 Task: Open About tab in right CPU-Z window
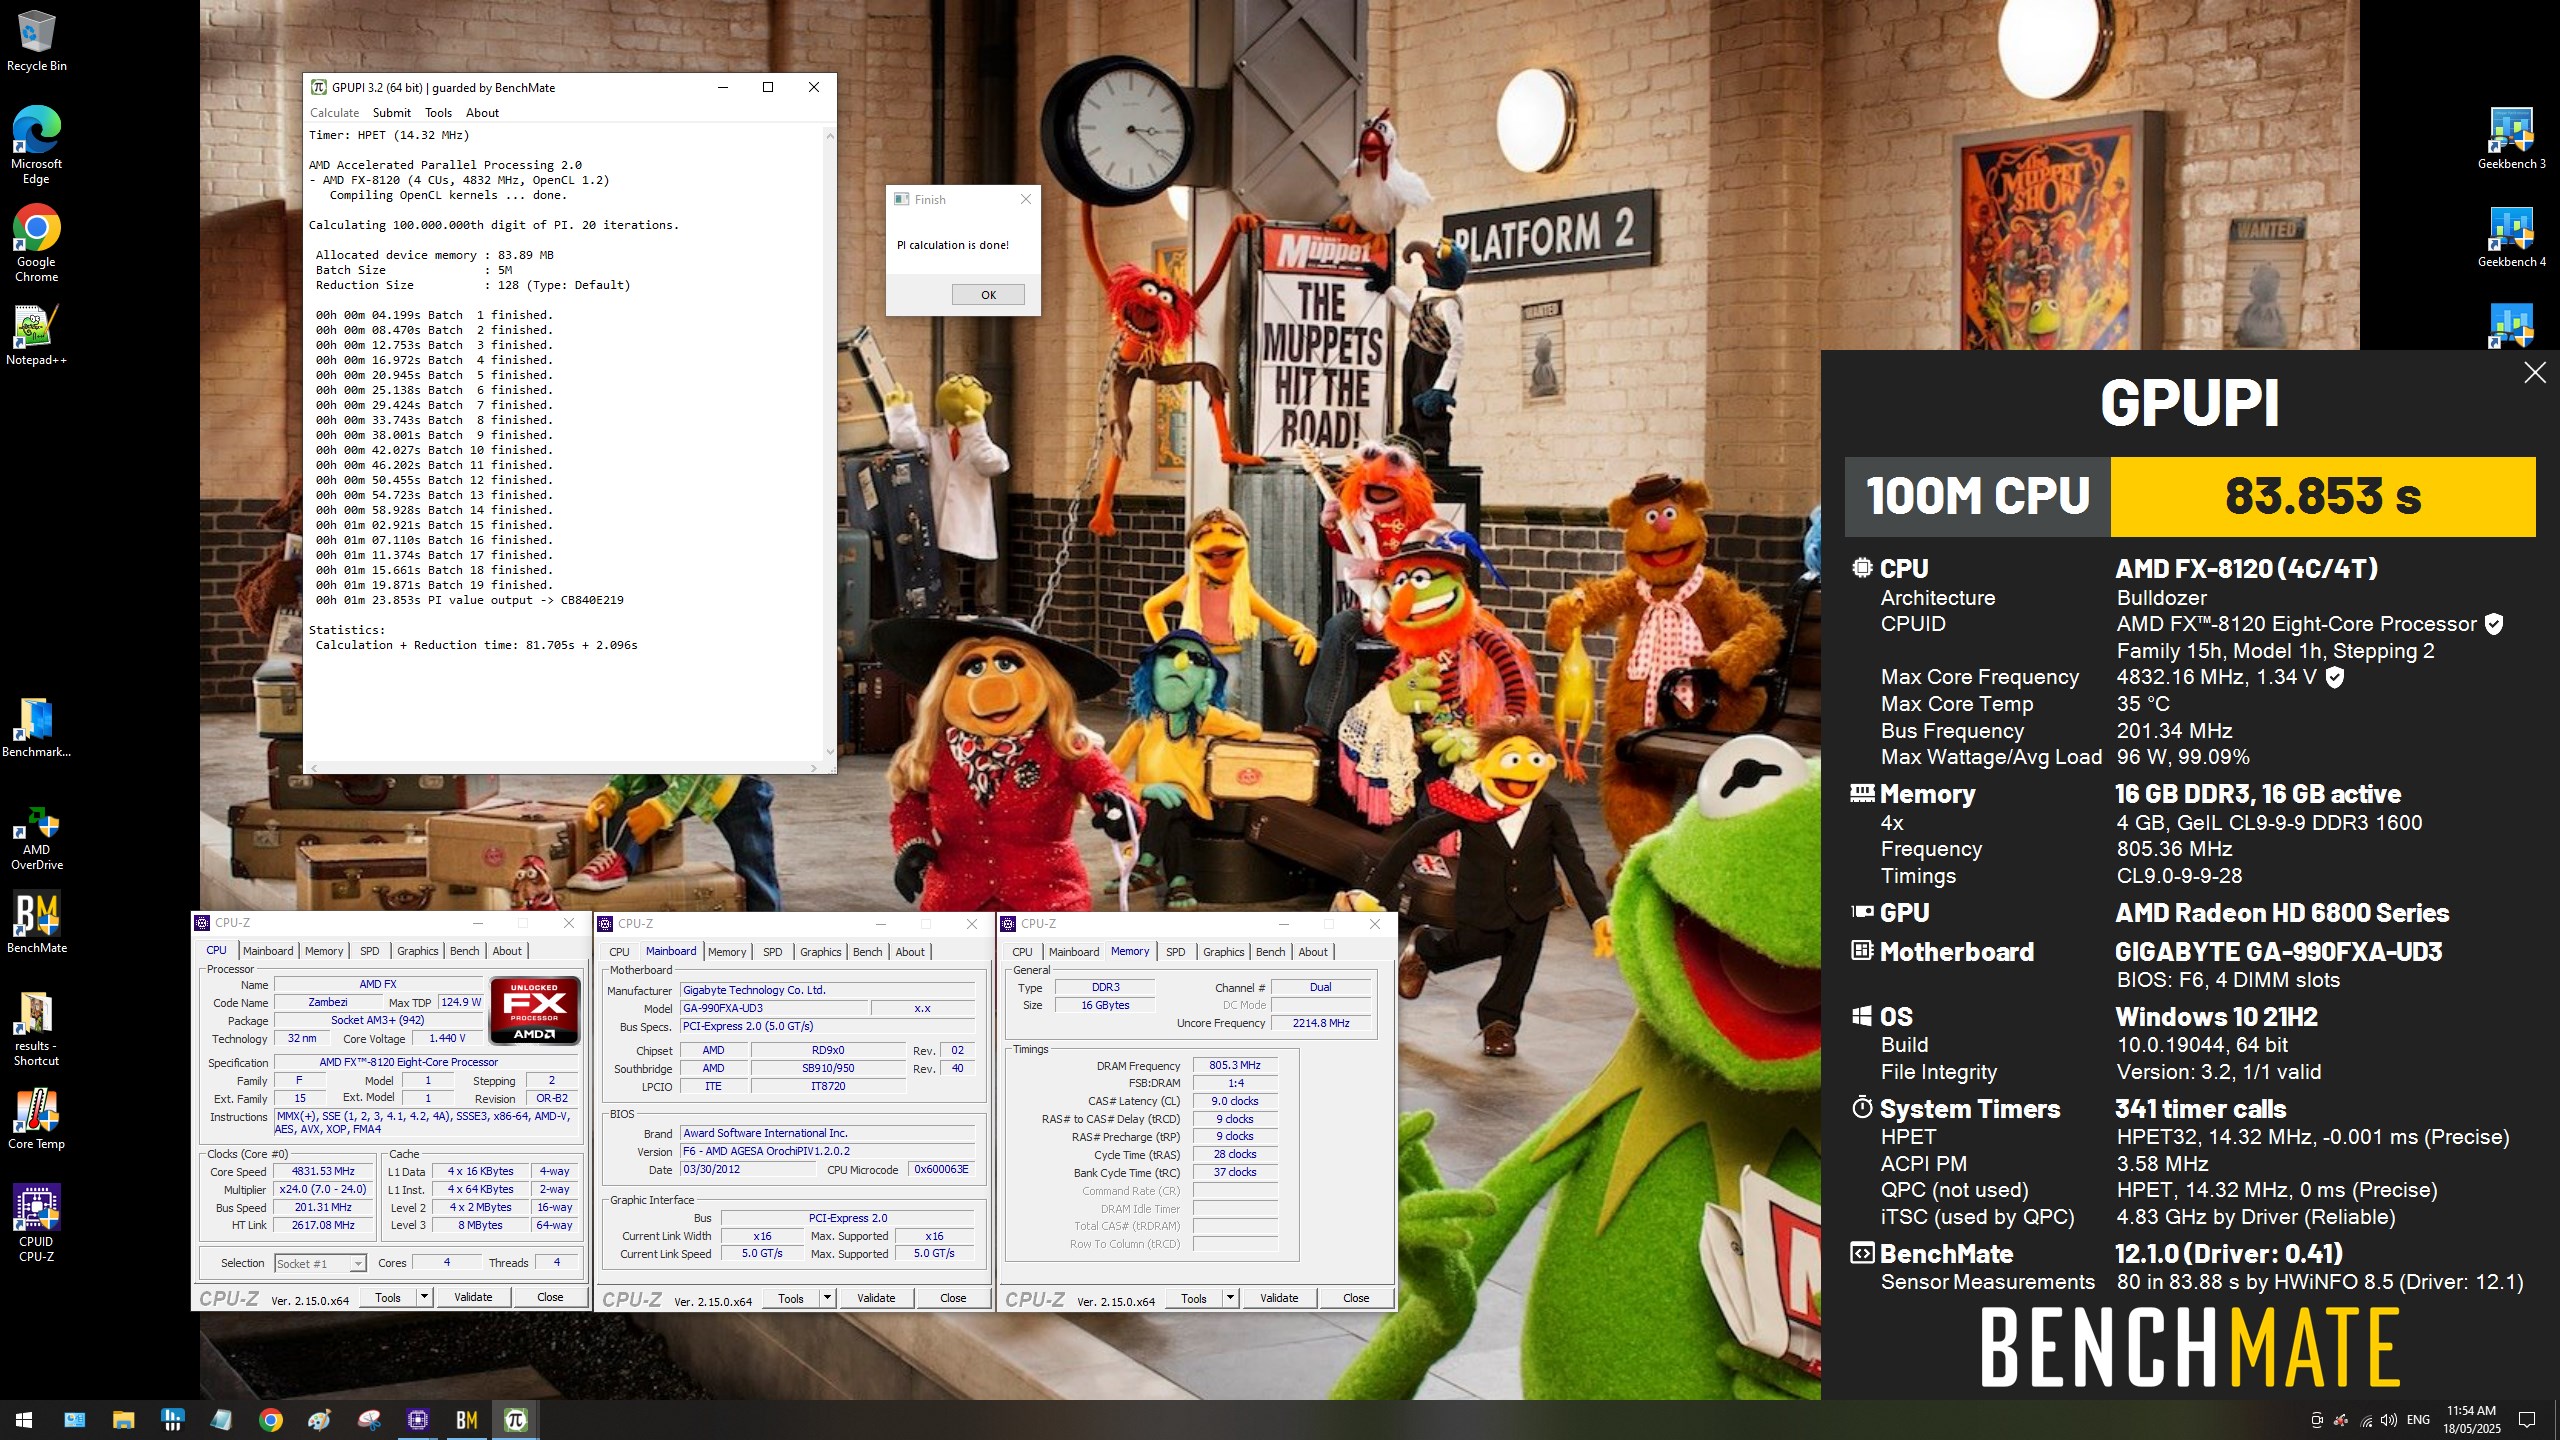point(1313,952)
